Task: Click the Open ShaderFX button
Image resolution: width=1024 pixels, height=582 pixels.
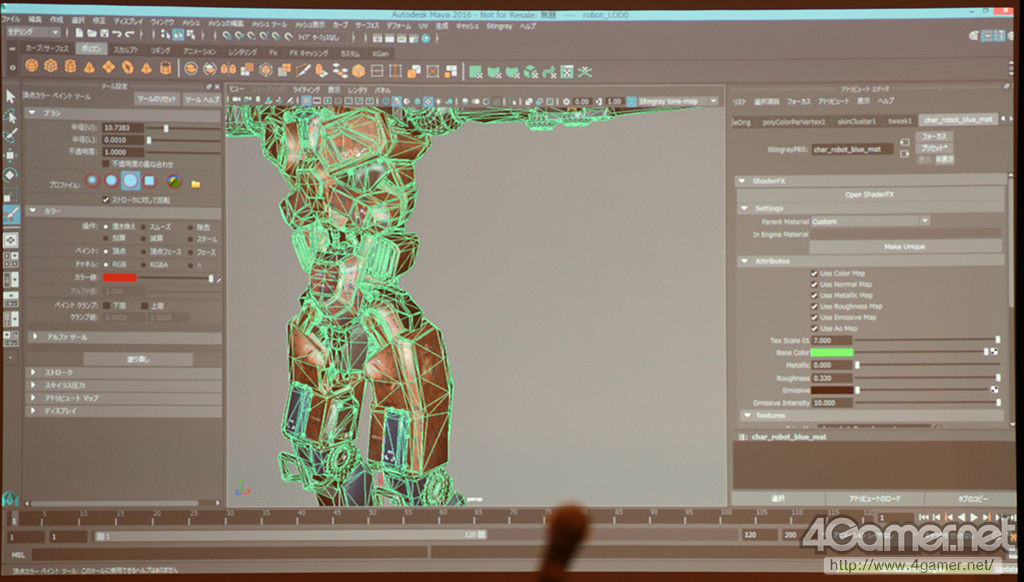Action: pos(869,195)
